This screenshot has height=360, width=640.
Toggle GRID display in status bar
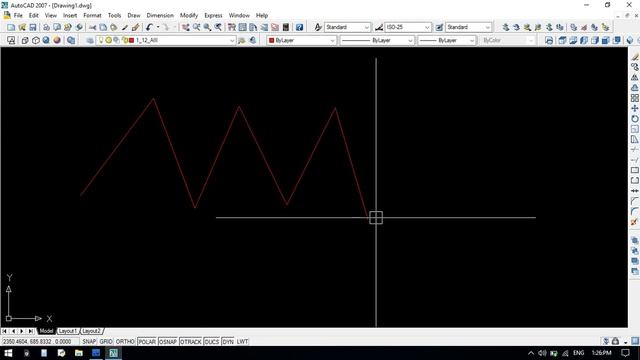tap(106, 342)
